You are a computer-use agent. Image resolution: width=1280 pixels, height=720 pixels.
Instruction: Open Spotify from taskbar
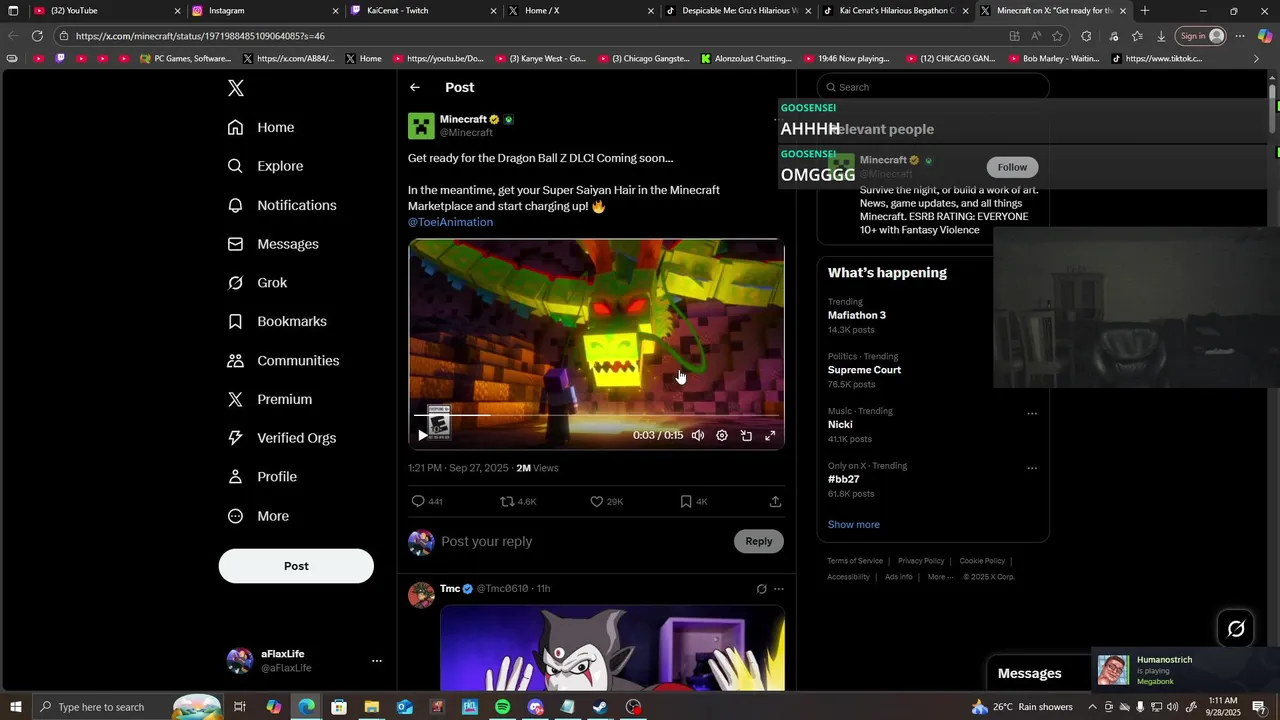pyautogui.click(x=503, y=707)
